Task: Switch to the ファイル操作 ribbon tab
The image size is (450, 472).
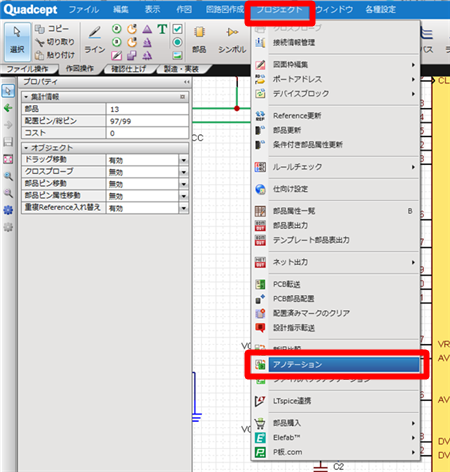Action: coord(27,69)
